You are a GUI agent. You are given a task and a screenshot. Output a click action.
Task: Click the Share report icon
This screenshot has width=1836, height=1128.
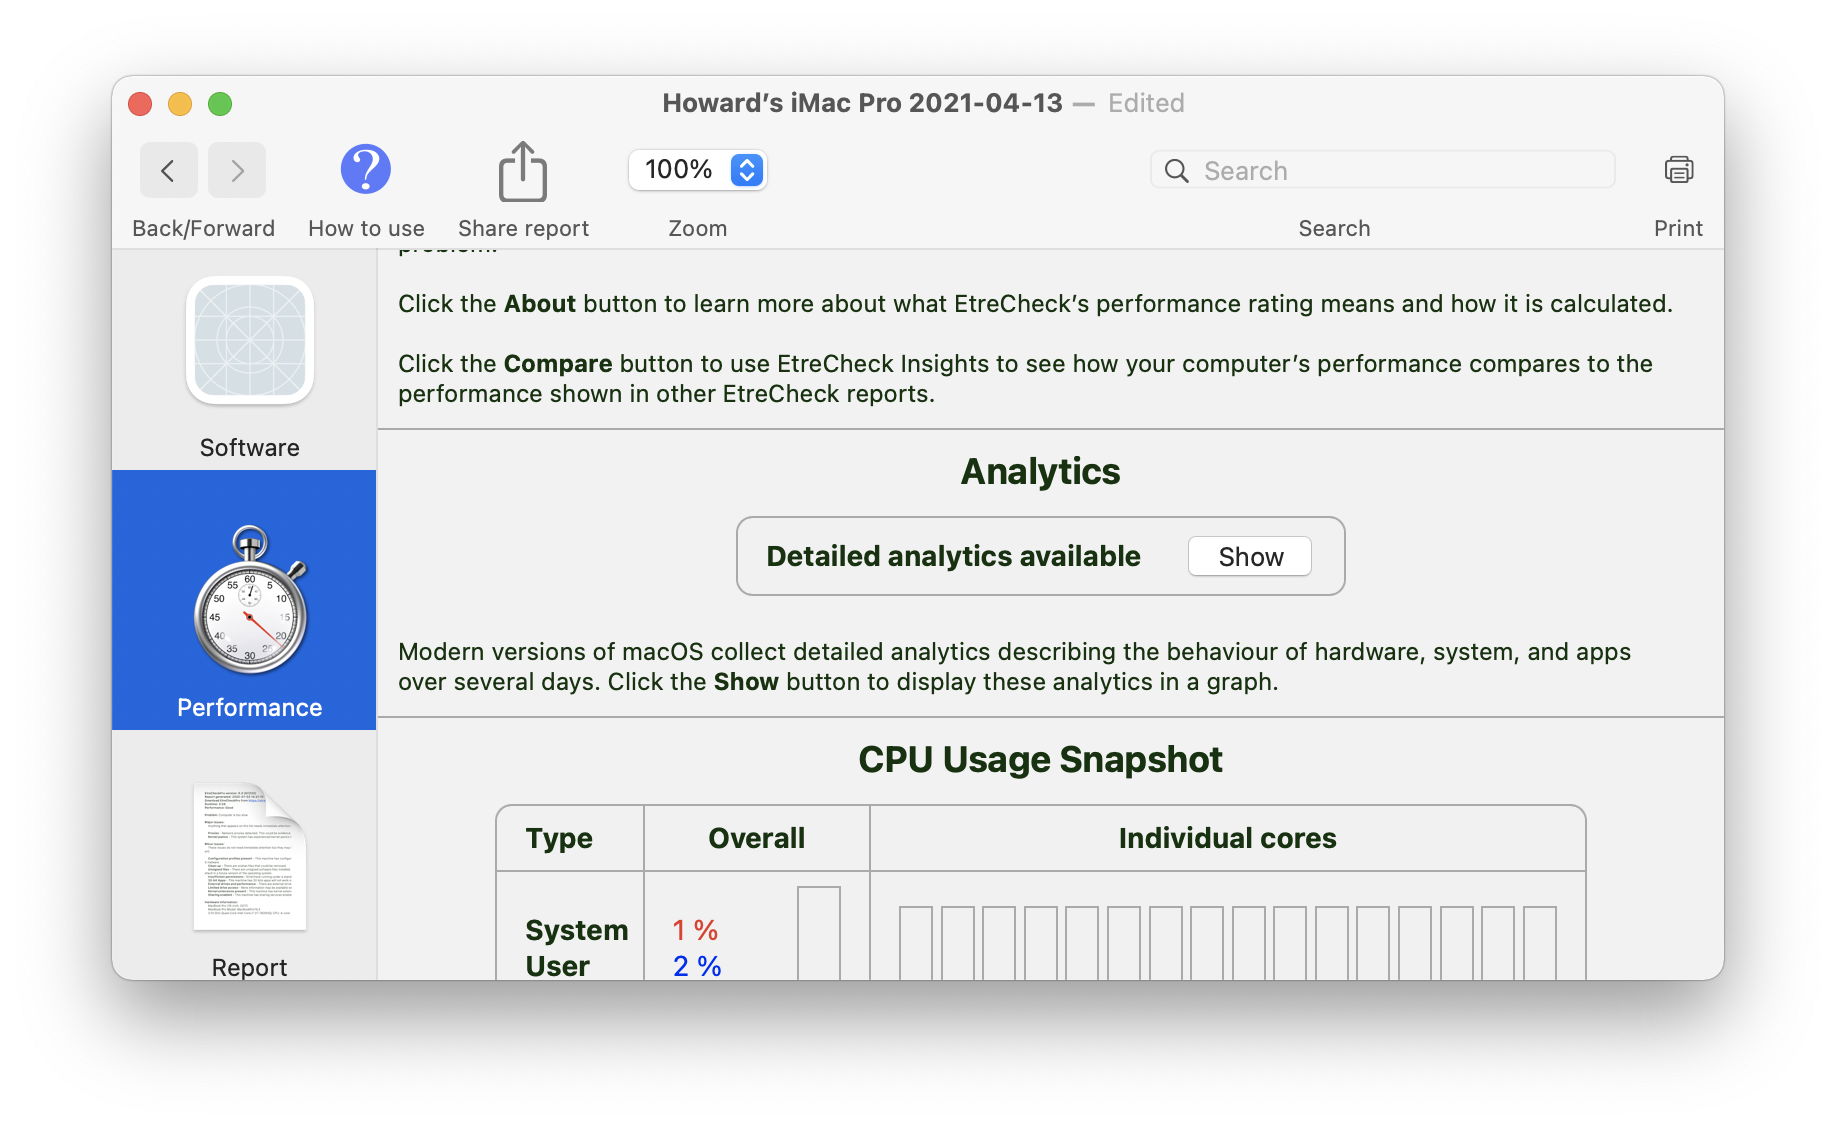point(522,171)
